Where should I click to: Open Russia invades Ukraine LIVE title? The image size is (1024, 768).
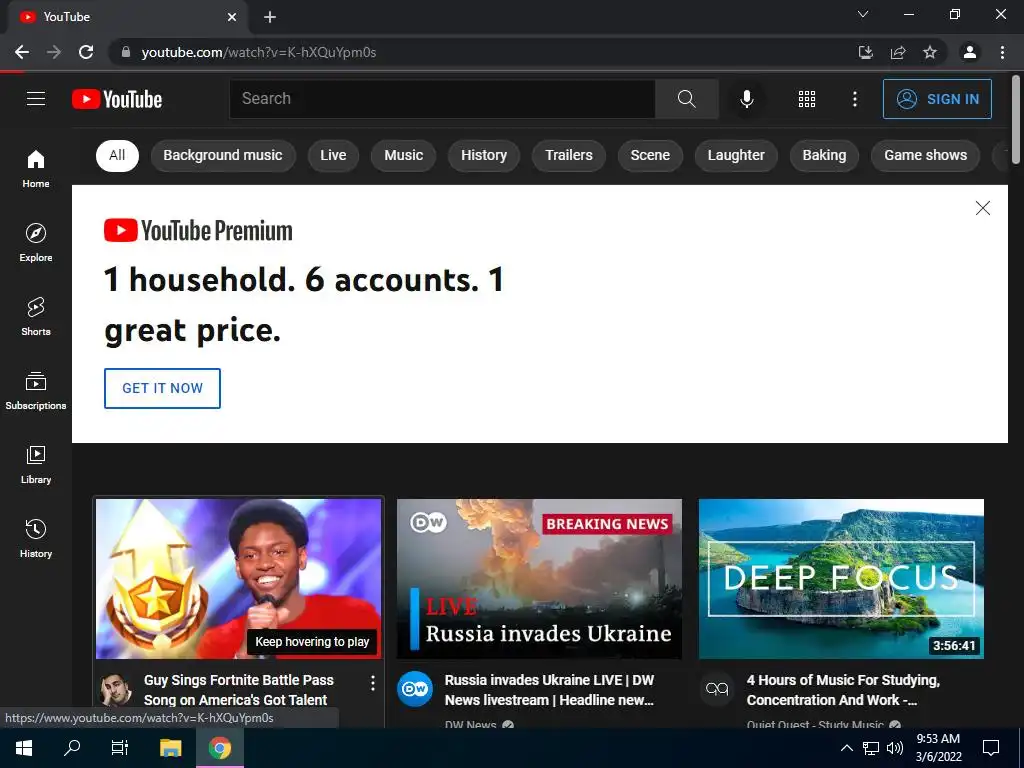[x=549, y=690]
